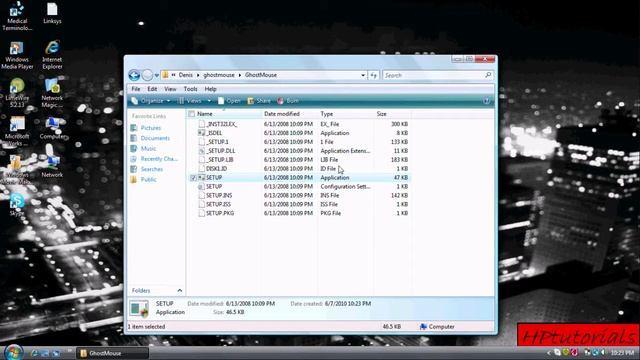Click the GhostMouse taskbar button
This screenshot has height=360, width=640.
113,353
